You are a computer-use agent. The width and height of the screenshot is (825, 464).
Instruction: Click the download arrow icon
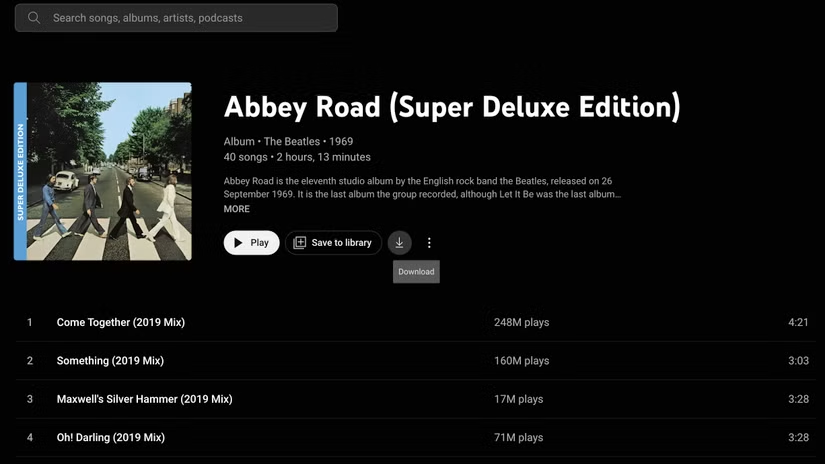point(399,243)
